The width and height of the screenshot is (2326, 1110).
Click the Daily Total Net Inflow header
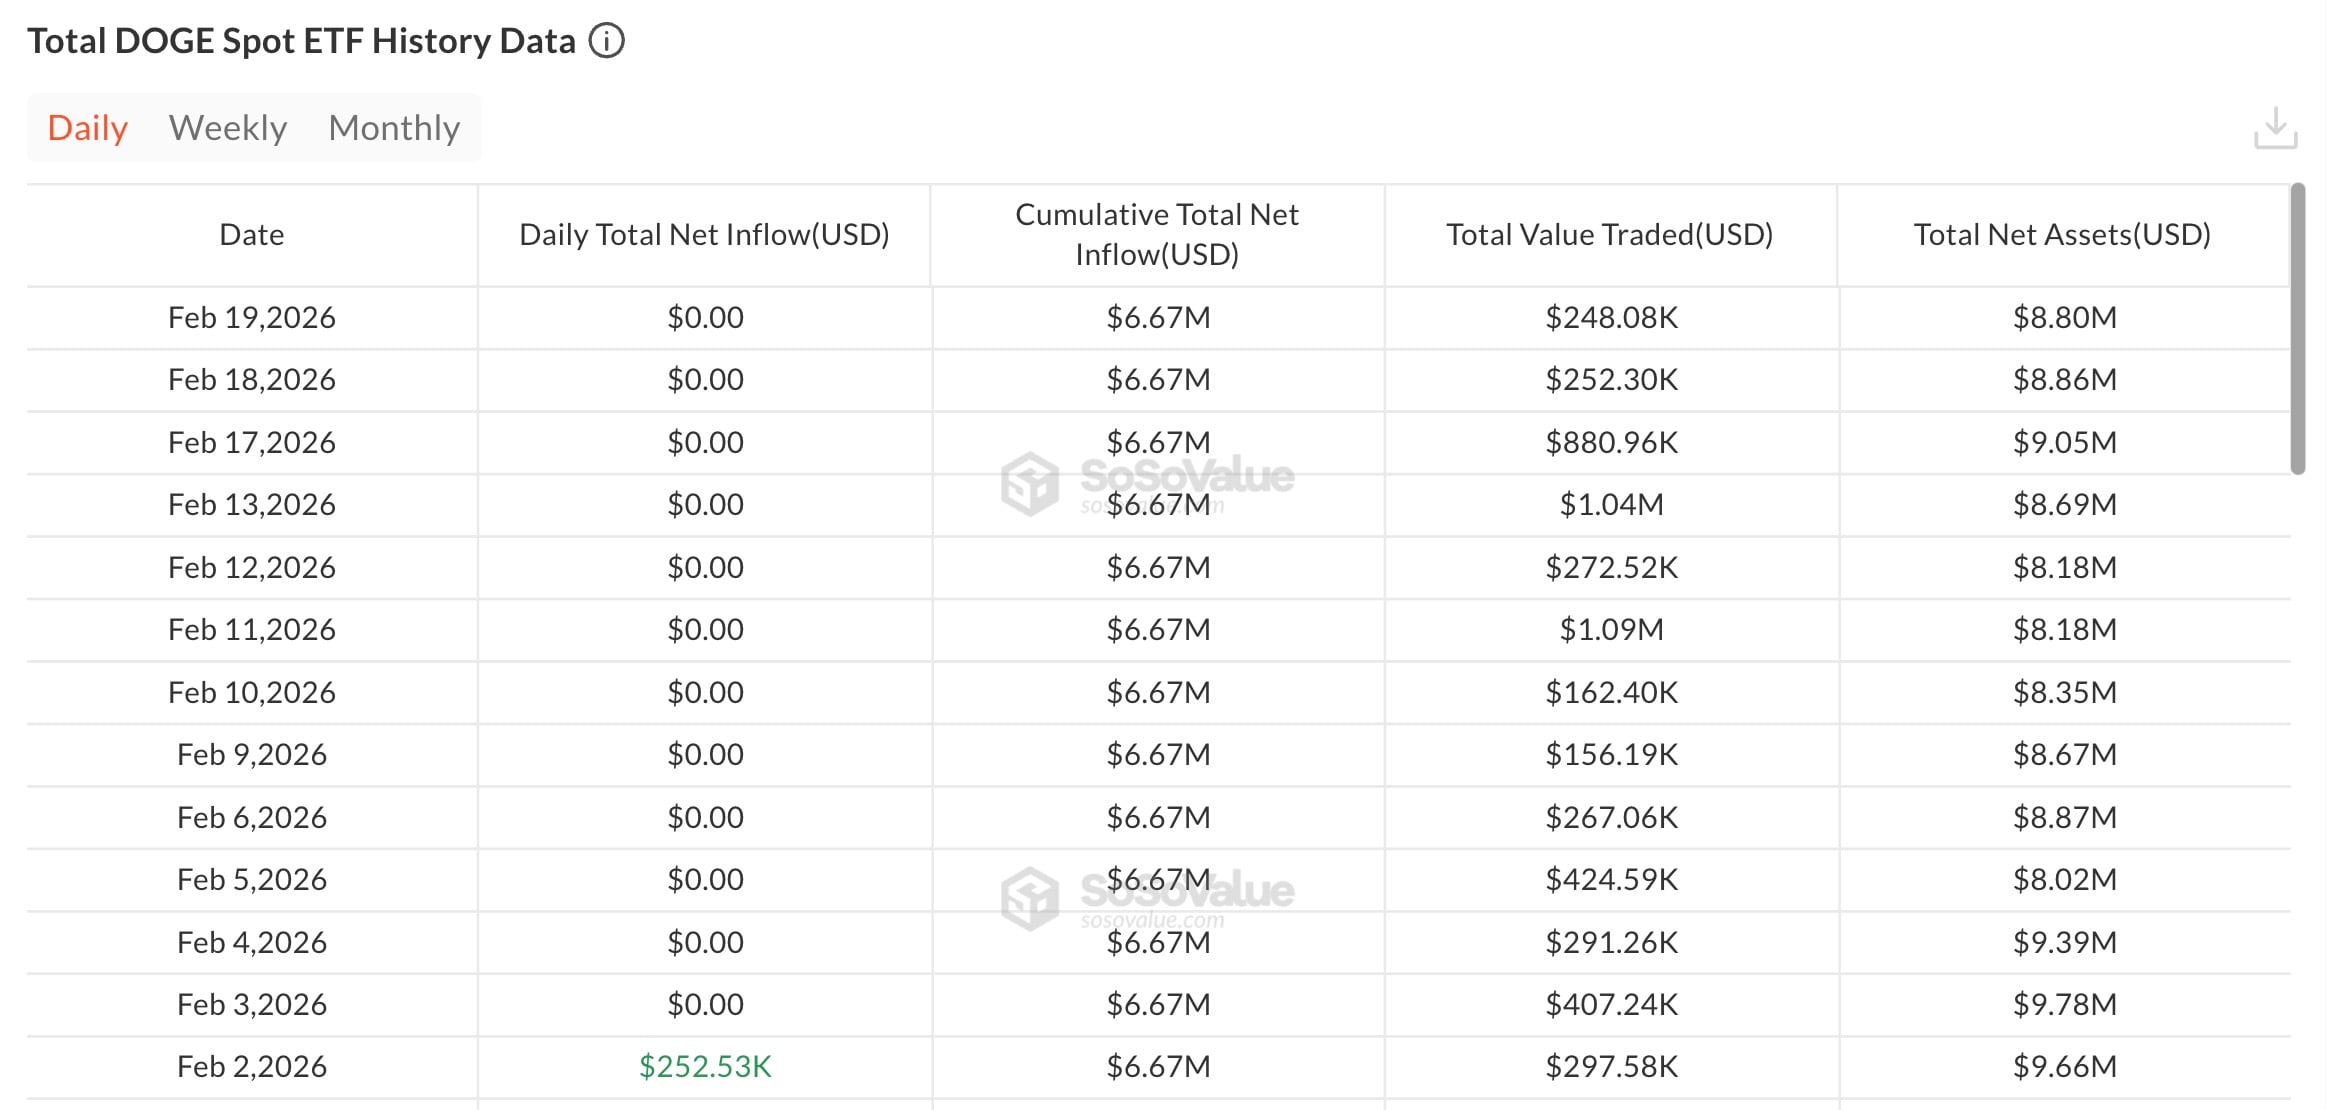point(704,235)
